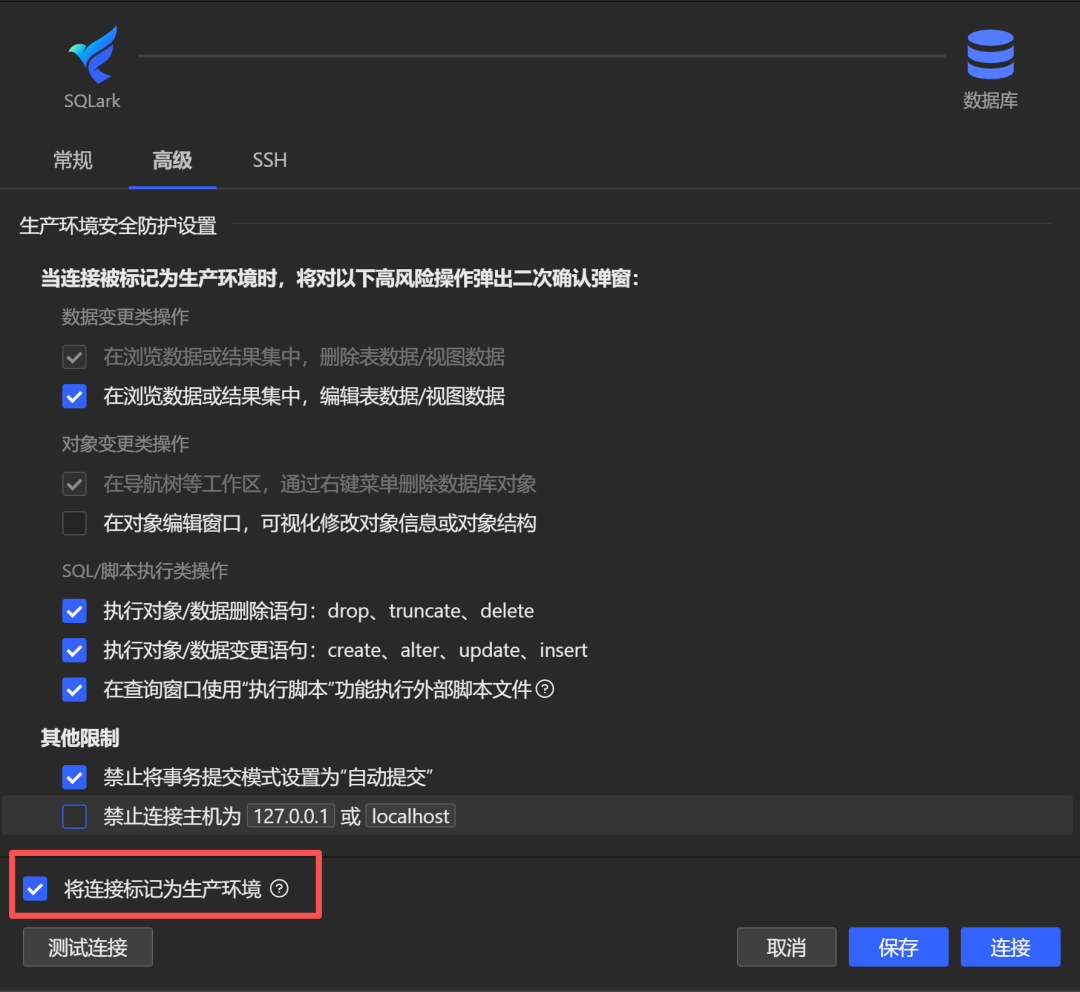Uncheck 禁止将事务提交模式设置为自动提交 checkbox

74,778
